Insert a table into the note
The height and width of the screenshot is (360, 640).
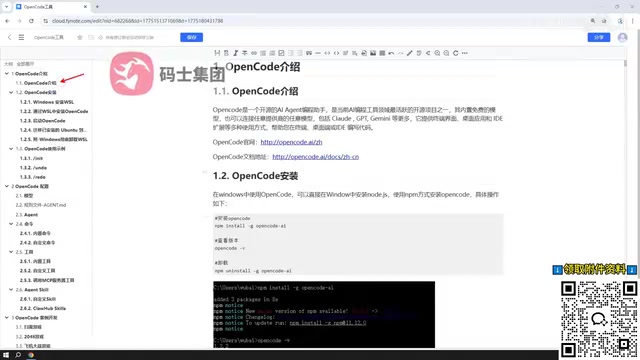pos(382,53)
